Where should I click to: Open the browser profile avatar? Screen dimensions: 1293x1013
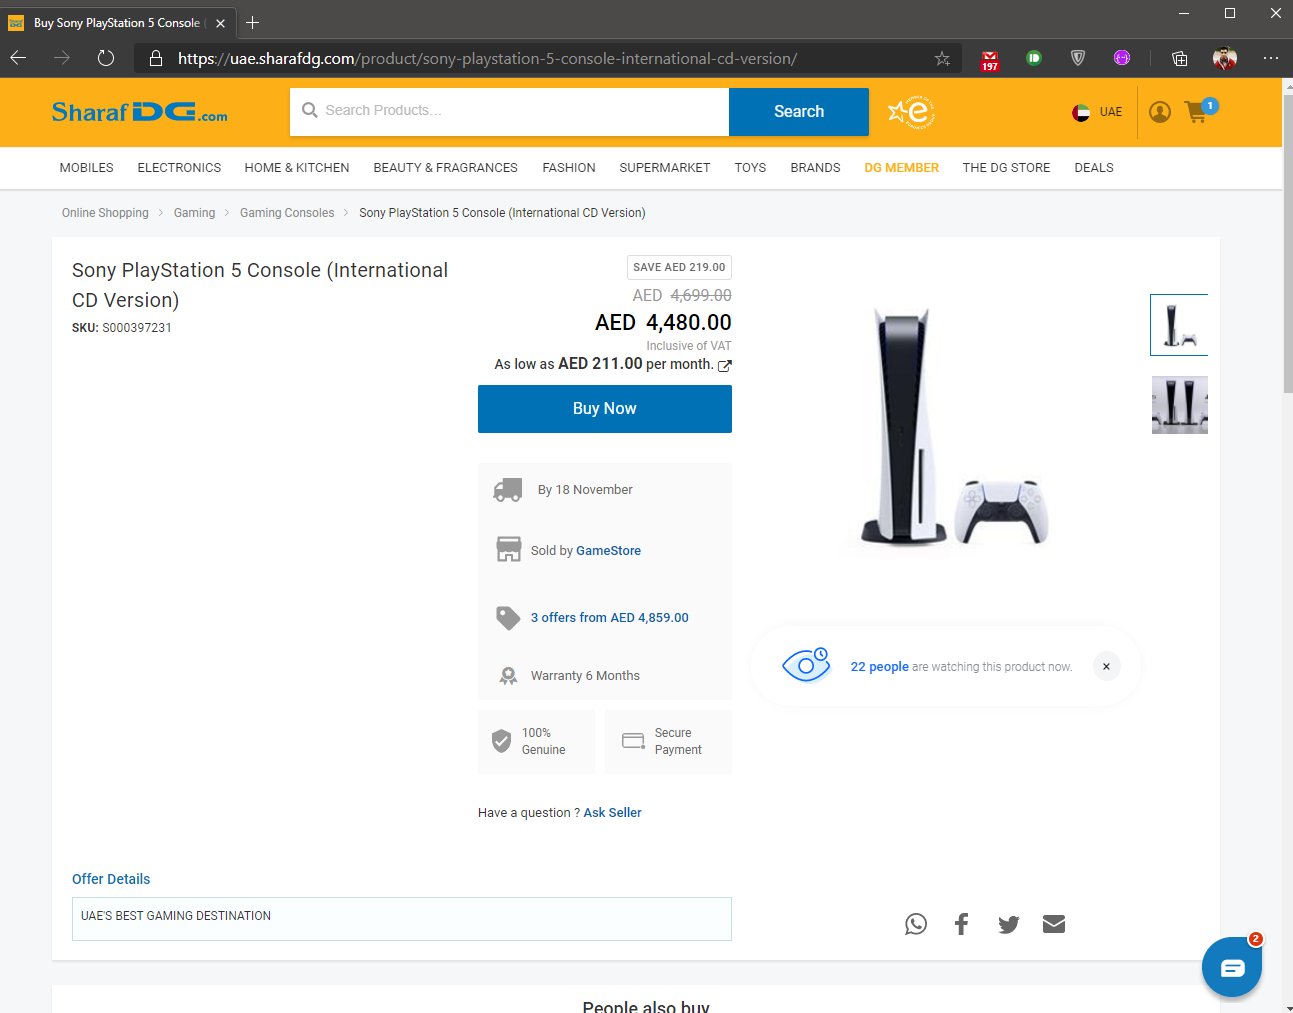1225,58
